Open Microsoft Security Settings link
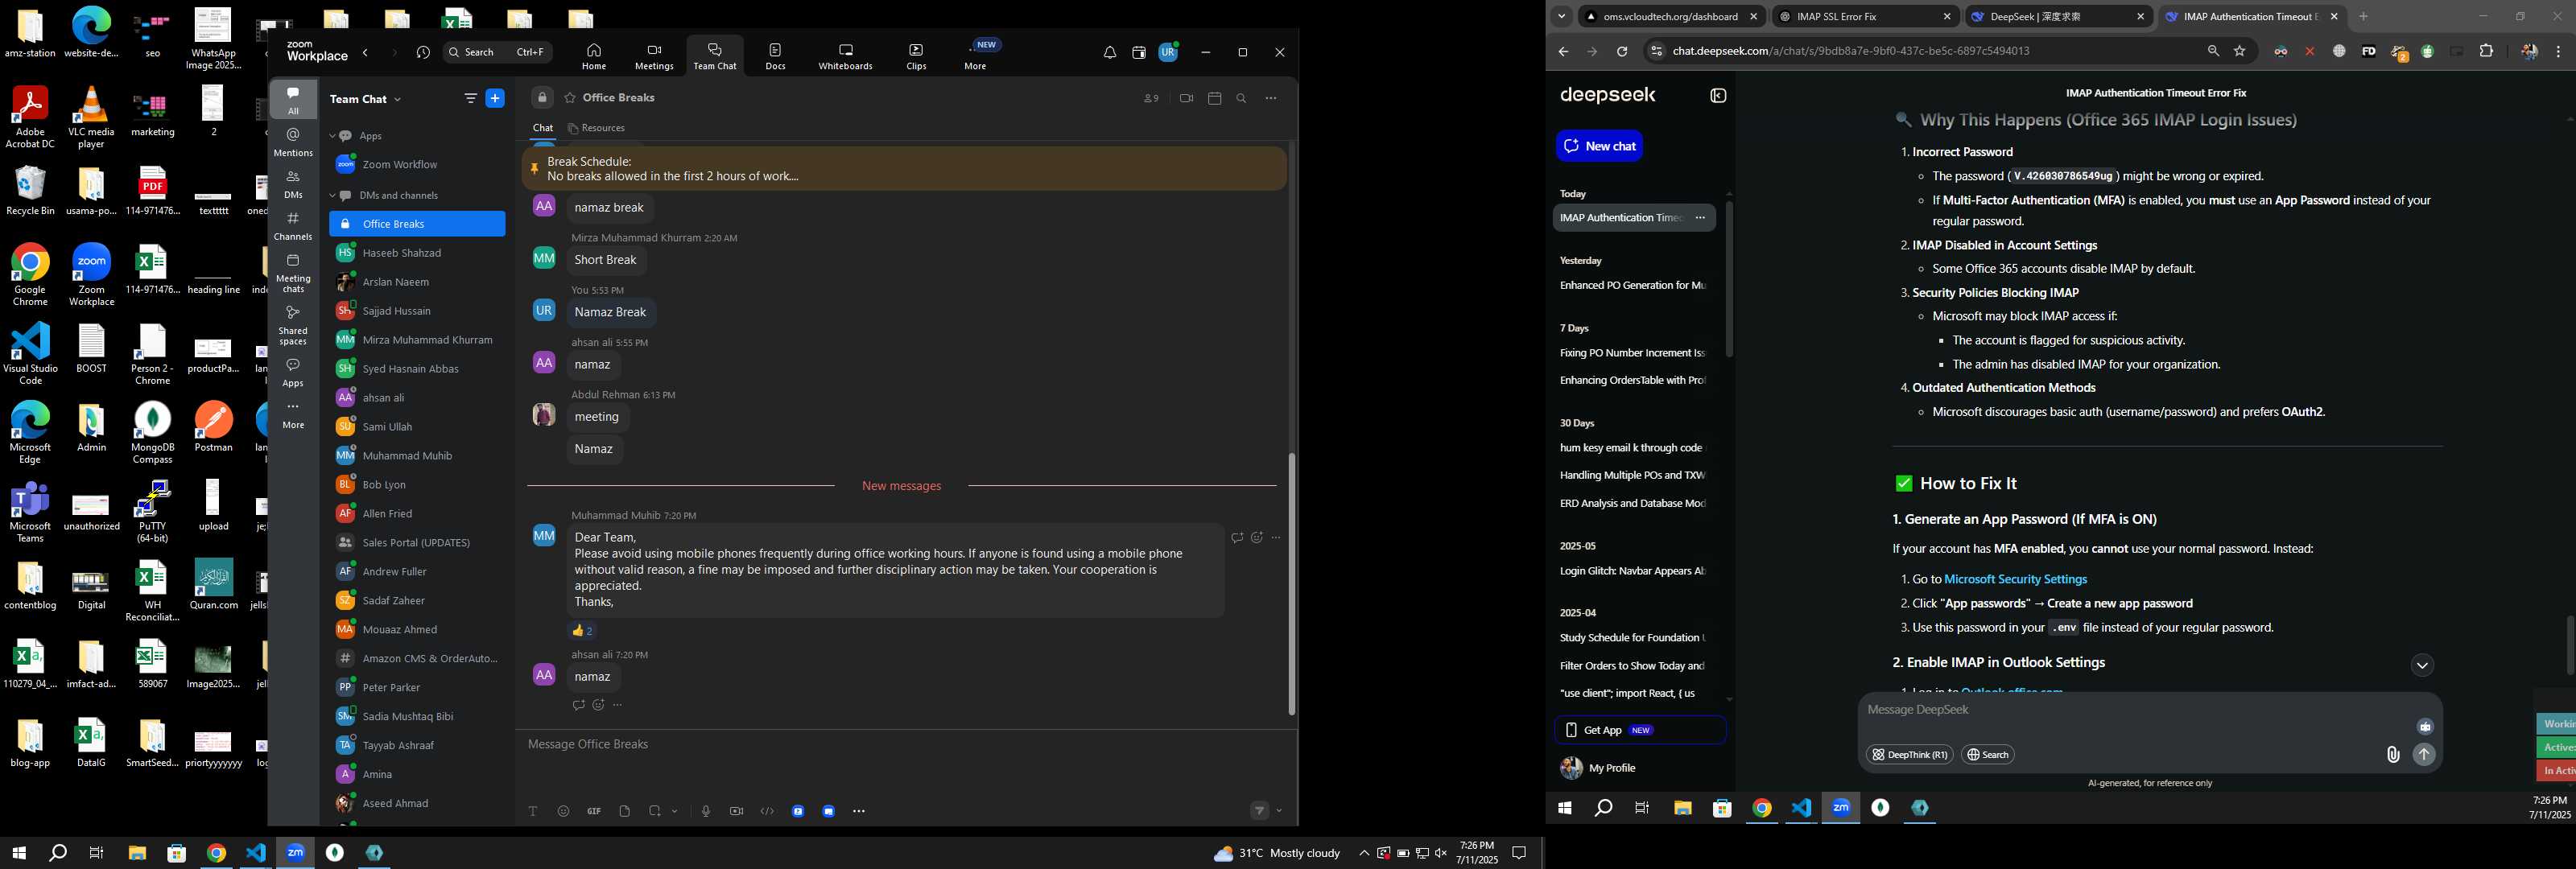This screenshot has height=869, width=2576. 2015,579
